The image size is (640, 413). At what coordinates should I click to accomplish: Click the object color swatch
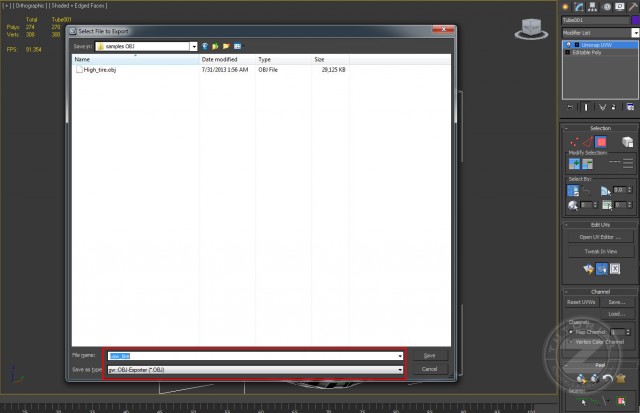tap(634, 19)
